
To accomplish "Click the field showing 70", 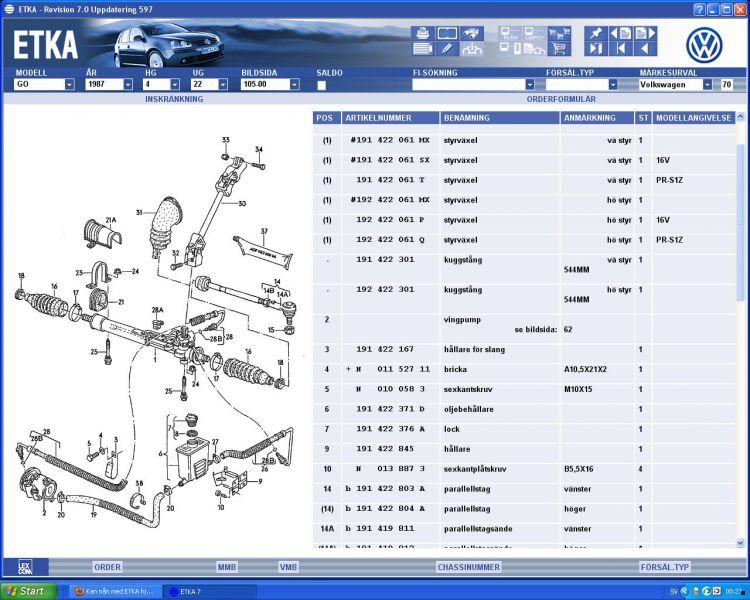I will pos(726,85).
